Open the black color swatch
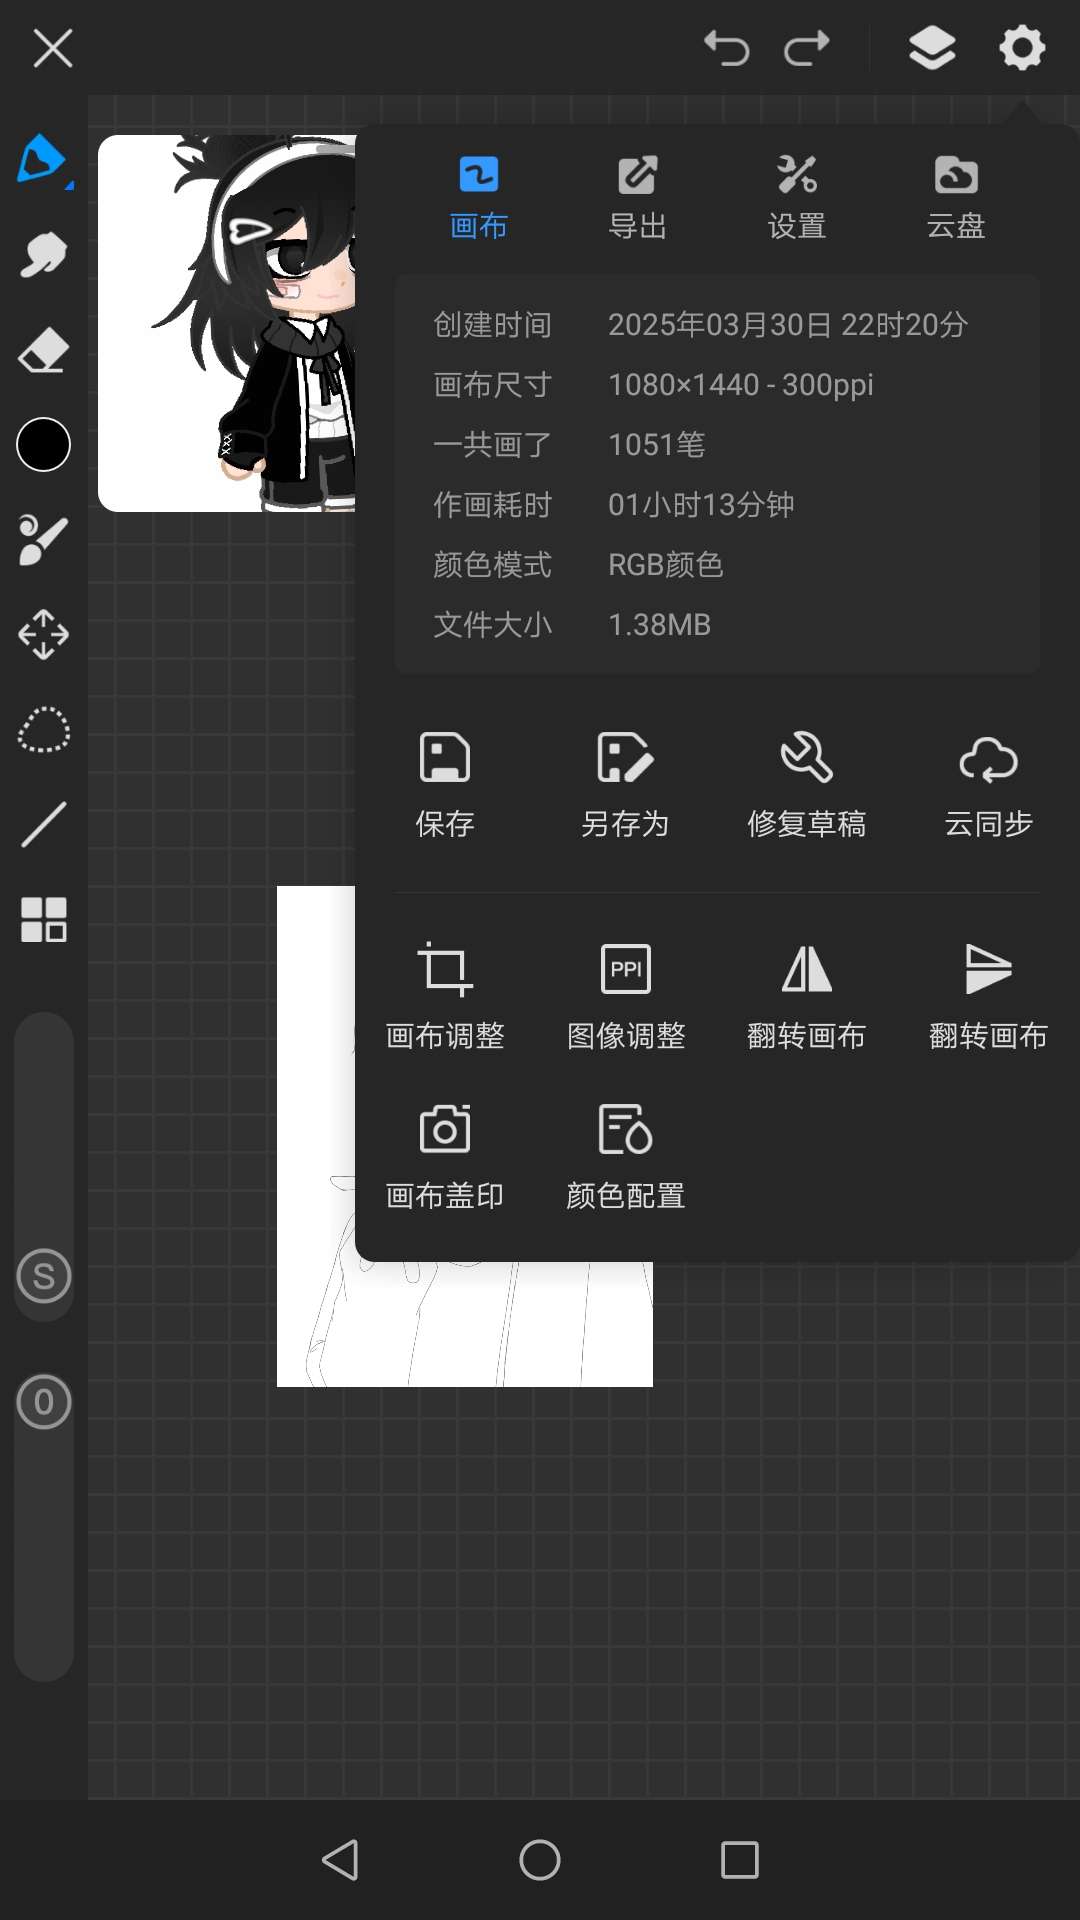Screen dimensions: 1080x1920 pos(43,445)
